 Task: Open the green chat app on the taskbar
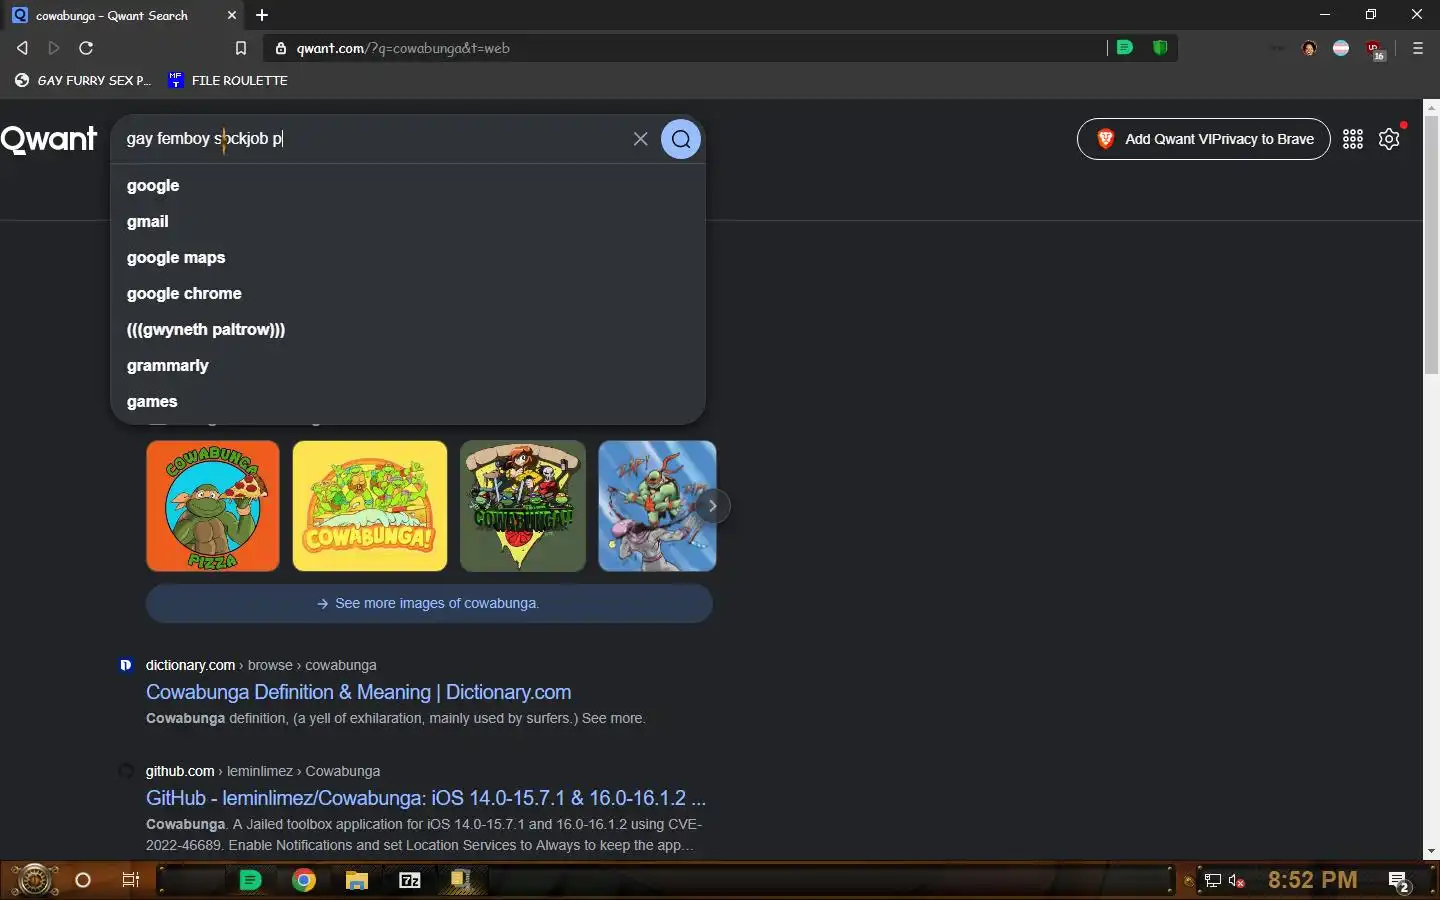tap(251, 880)
